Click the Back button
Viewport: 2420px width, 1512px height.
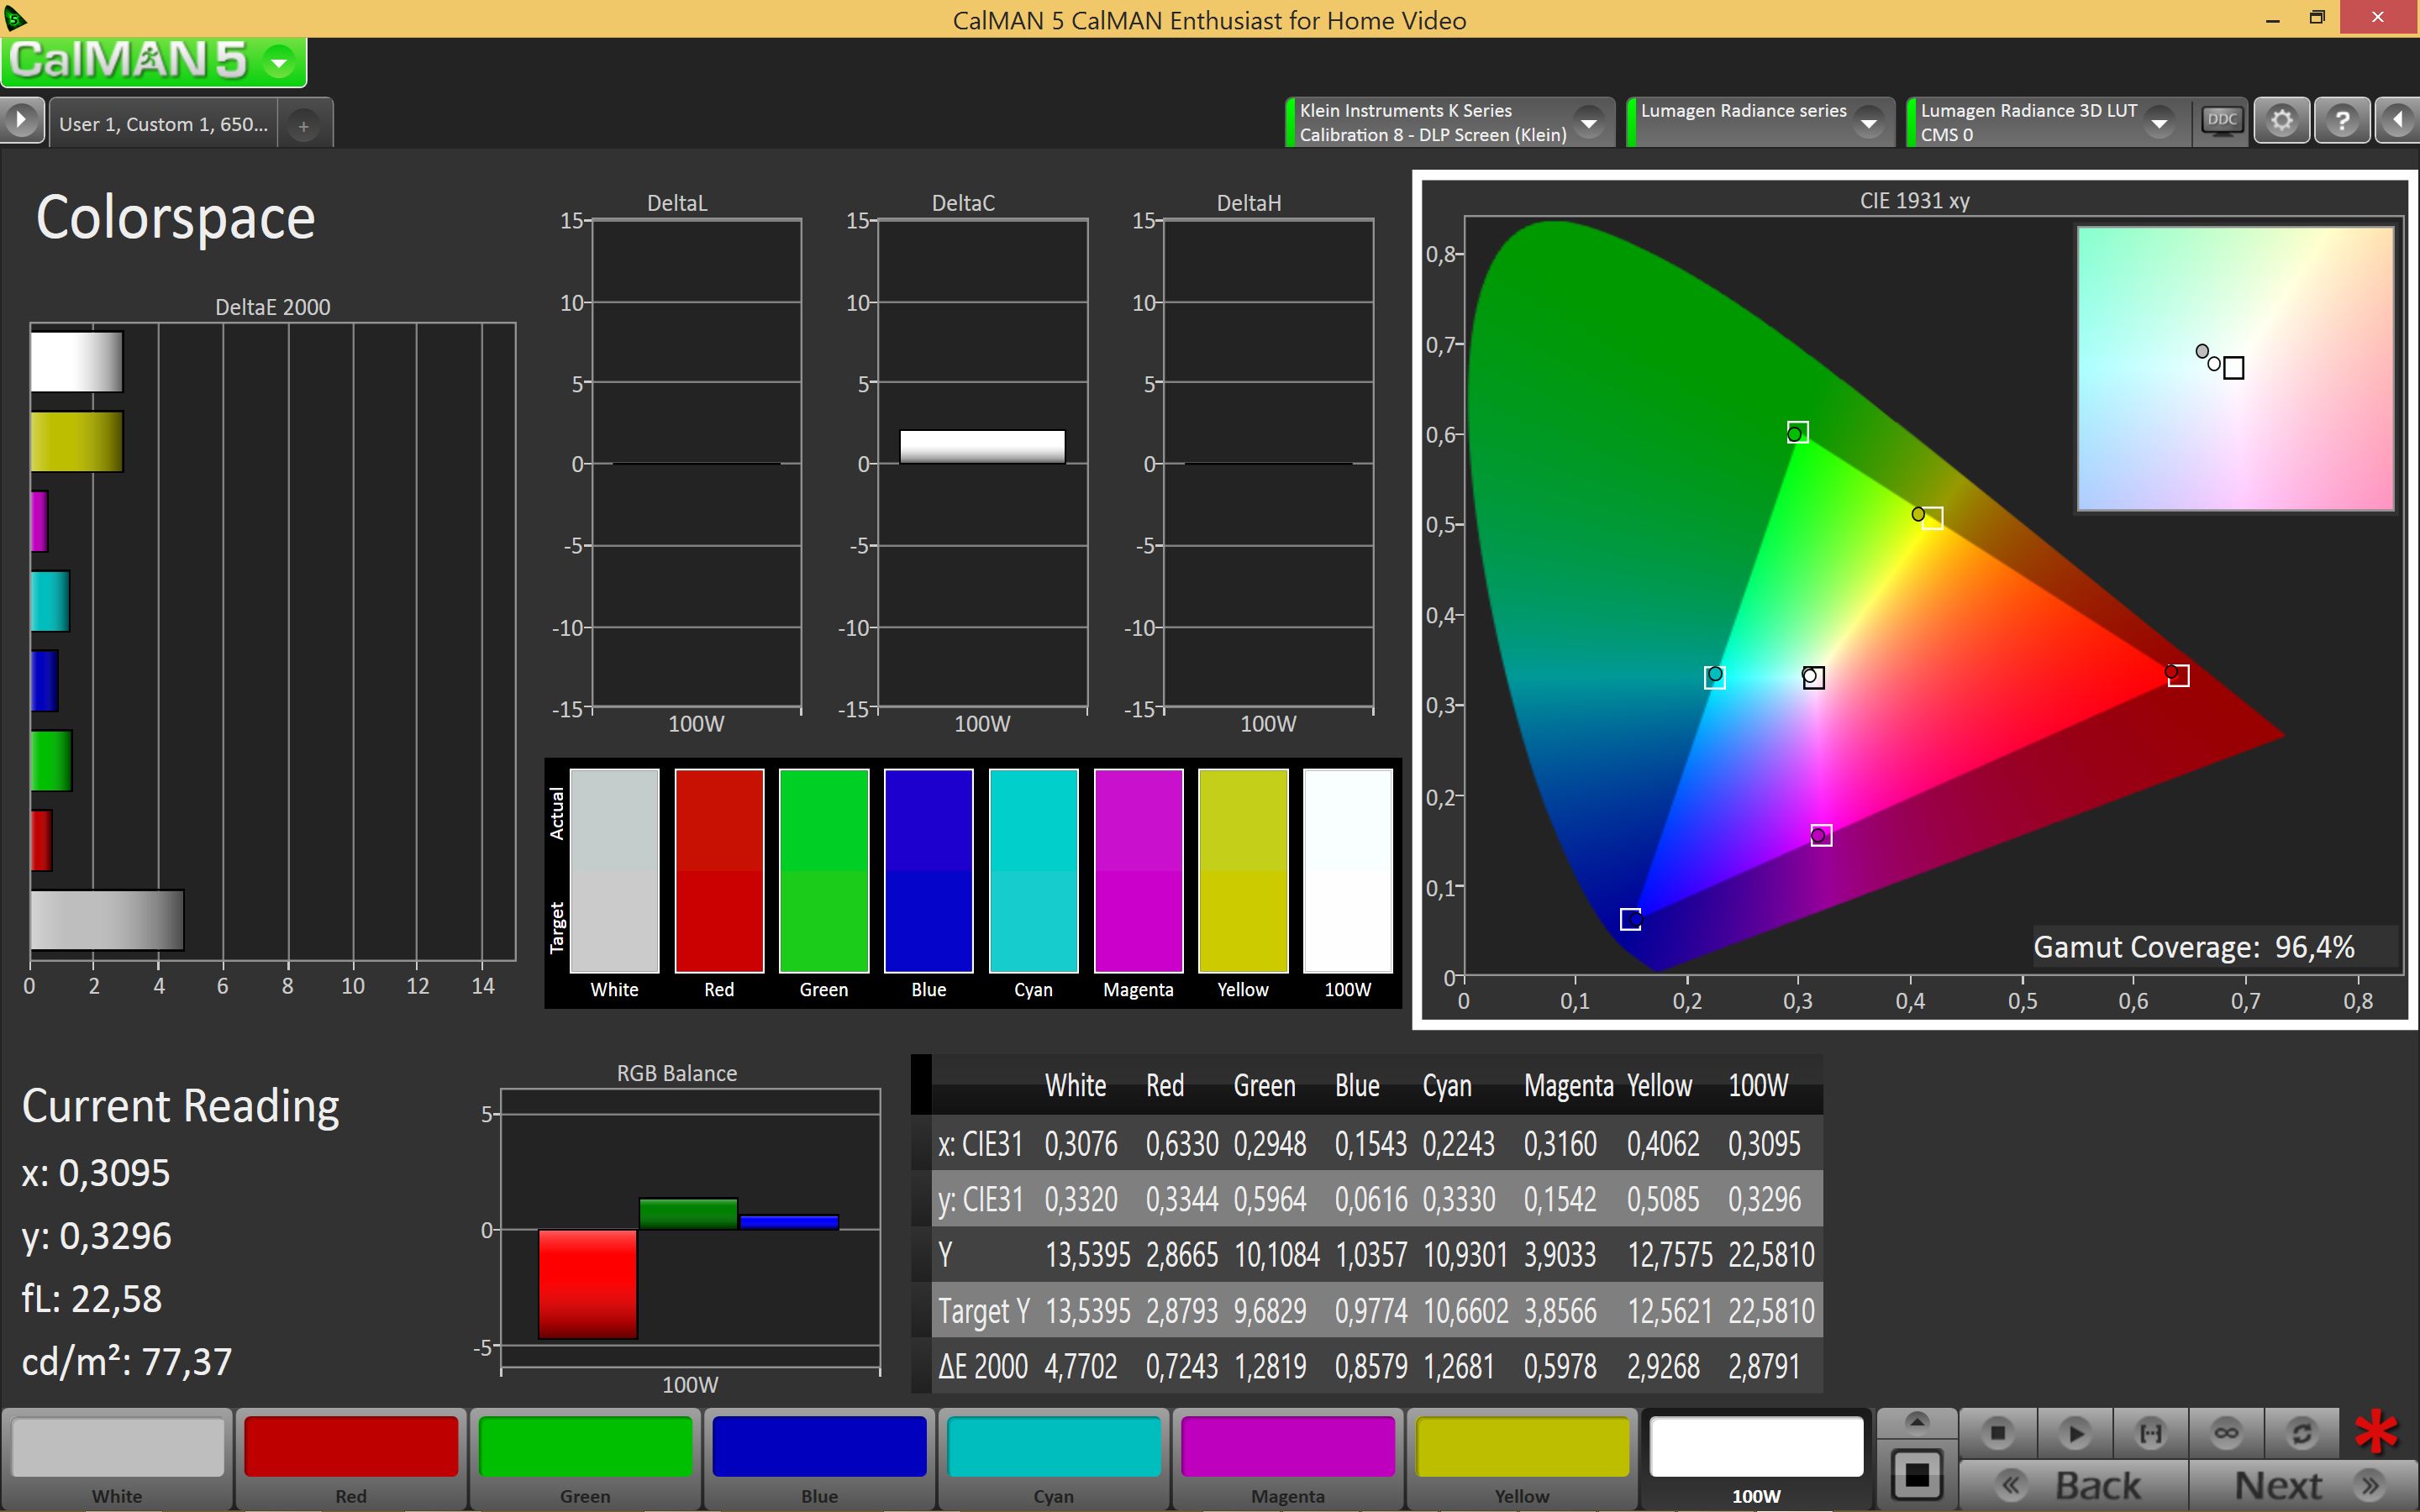click(2073, 1485)
